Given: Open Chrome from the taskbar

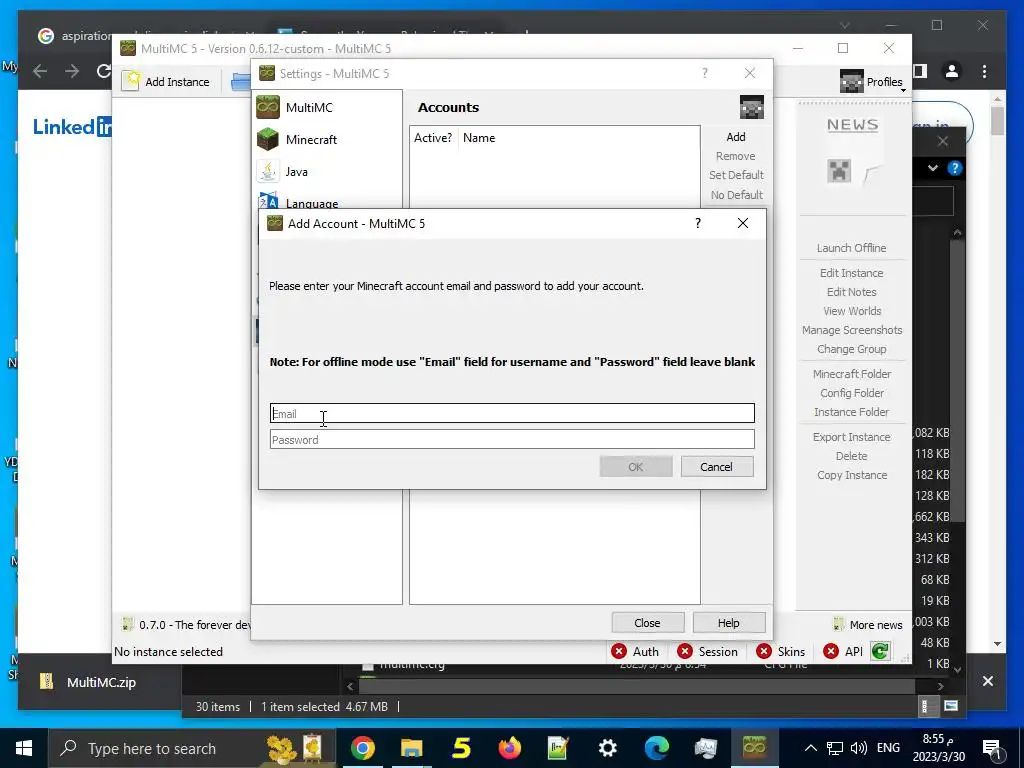Looking at the screenshot, I should coord(362,748).
